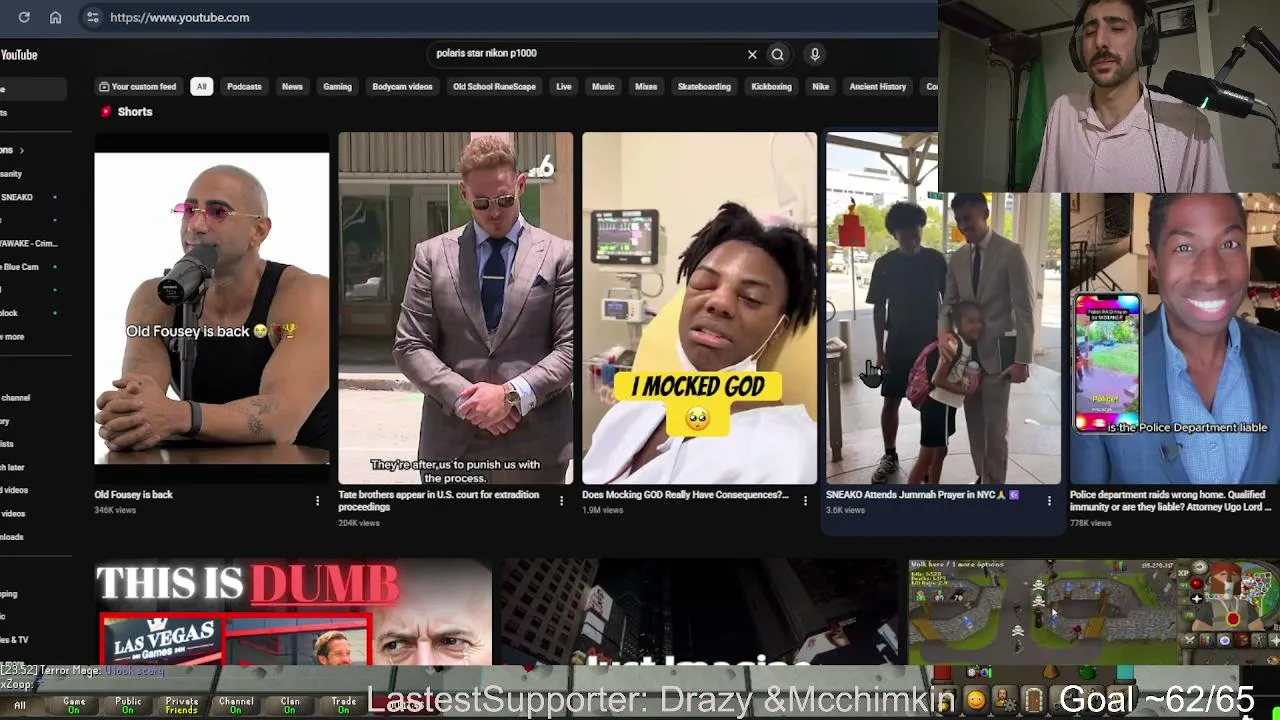The height and width of the screenshot is (720, 1280).
Task: Open the smiley emote tab in RuneScape
Action: (x=975, y=700)
